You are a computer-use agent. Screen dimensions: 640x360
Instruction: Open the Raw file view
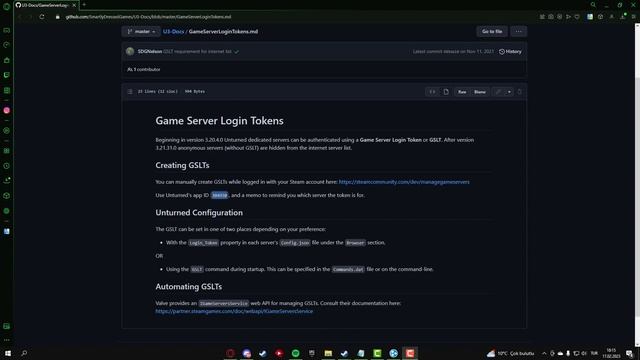[462, 92]
